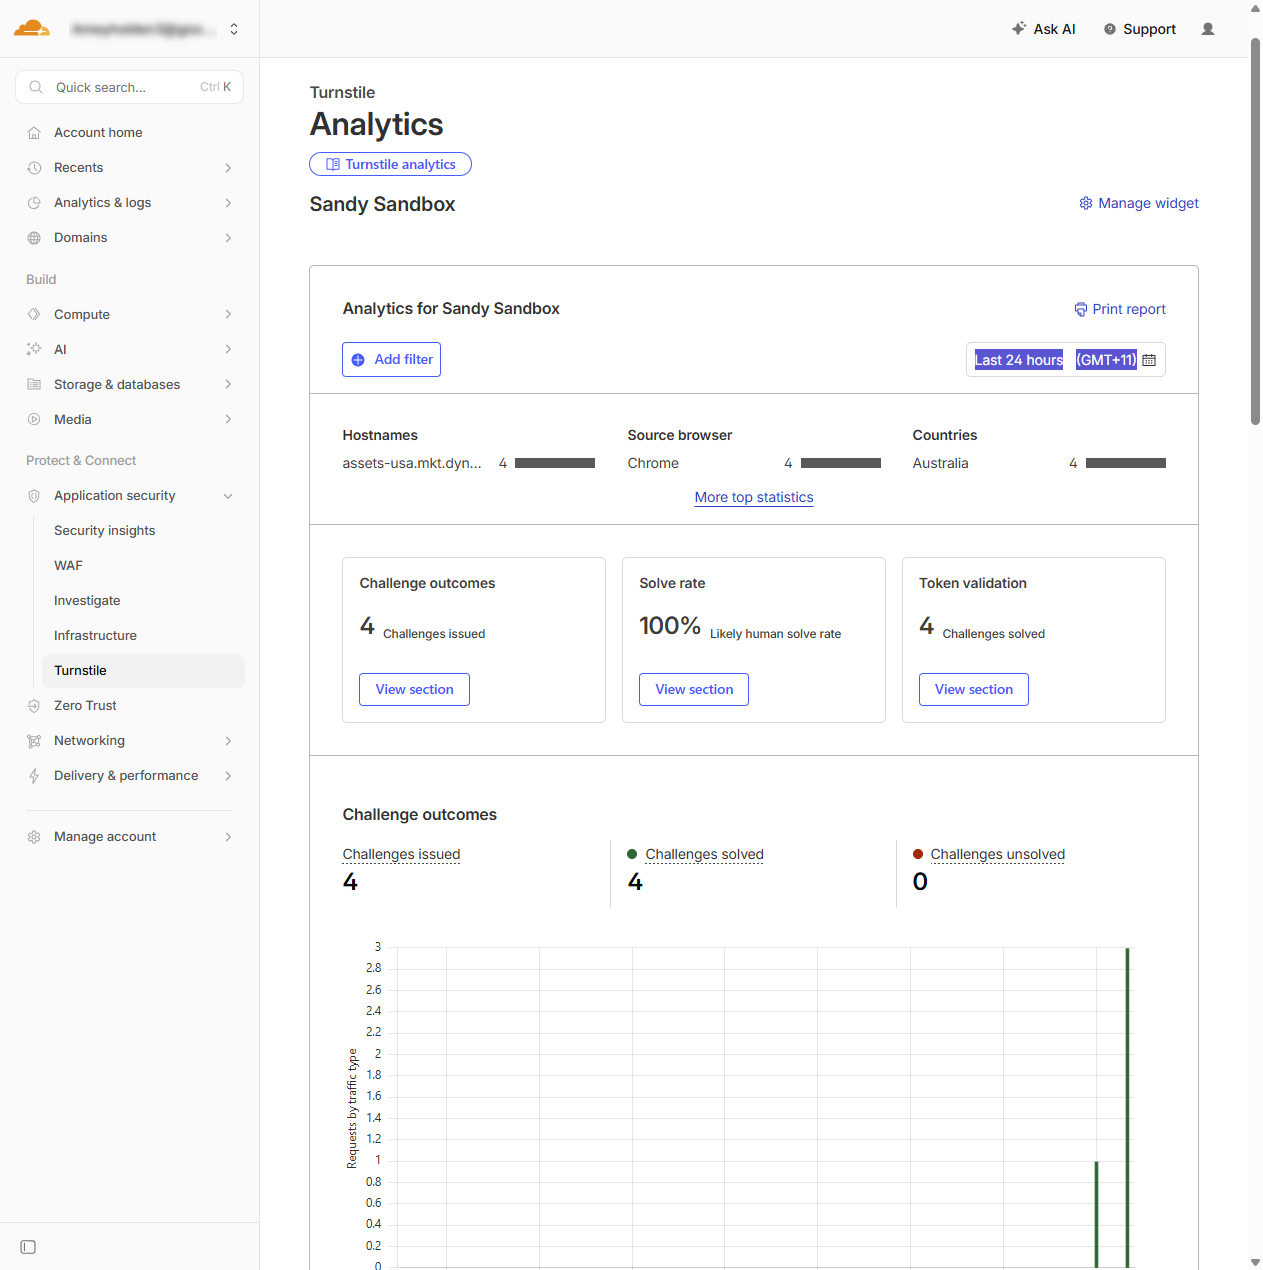
Task: Open the user profile icon
Action: [1208, 29]
